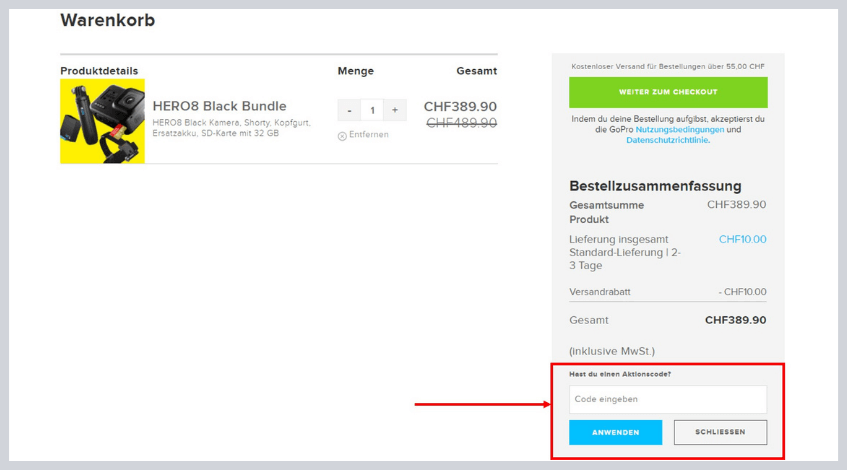Increase quantity with the plus button
Viewport: 847px width, 470px height.
395,110
